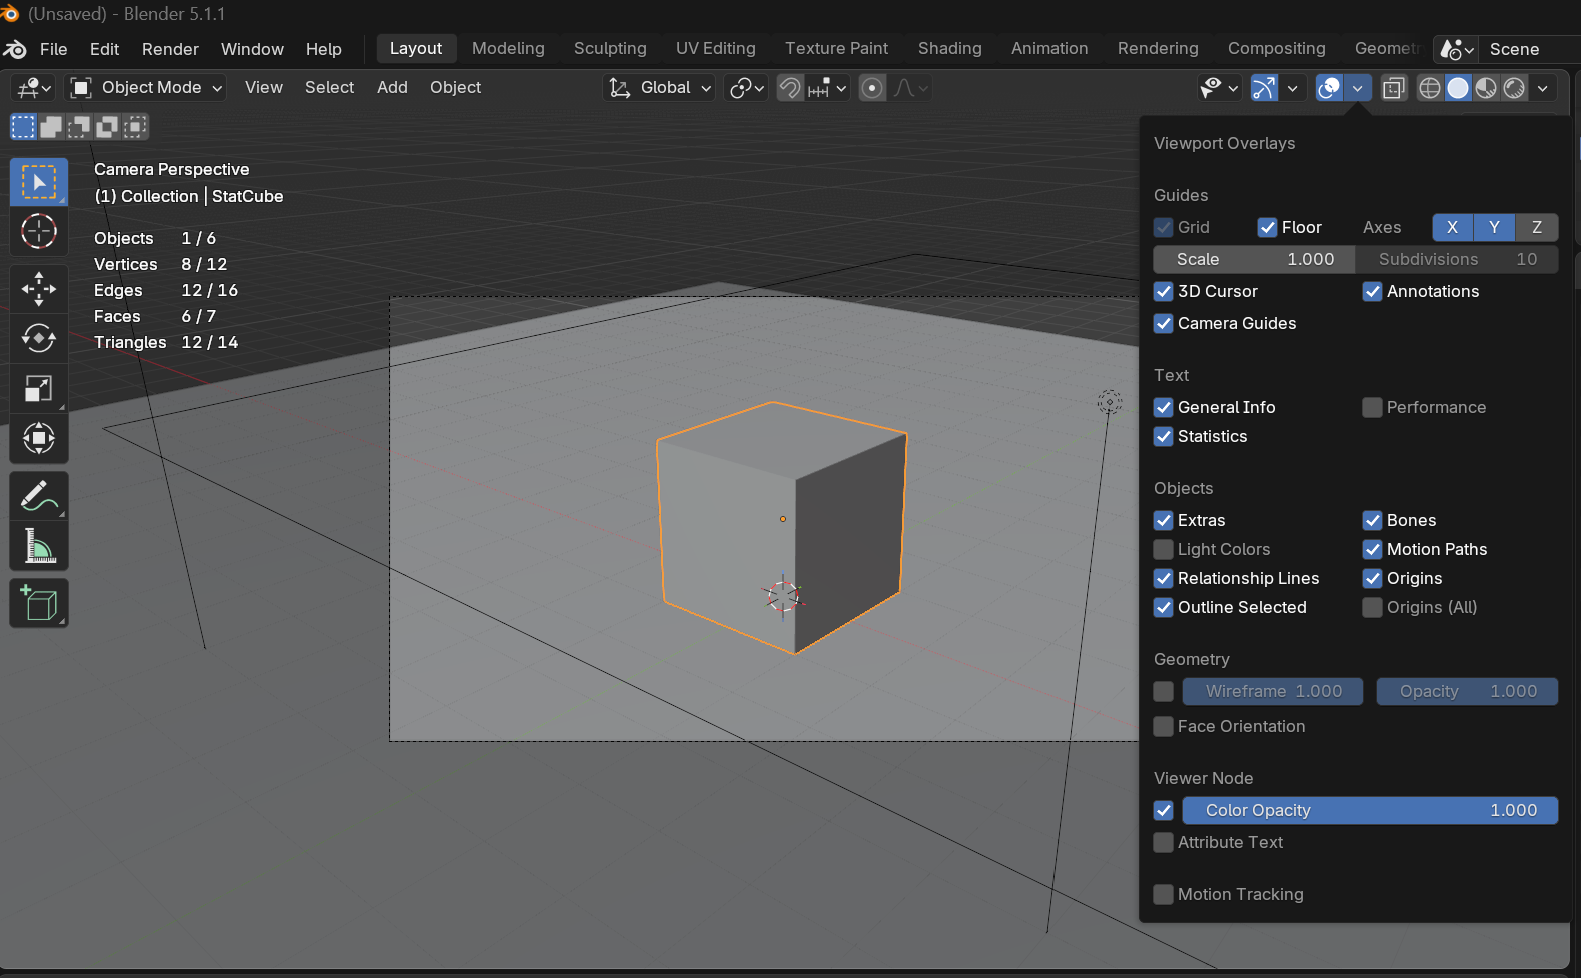Screen dimensions: 1581x978
Task: Select the Measure tool
Action: [39, 546]
